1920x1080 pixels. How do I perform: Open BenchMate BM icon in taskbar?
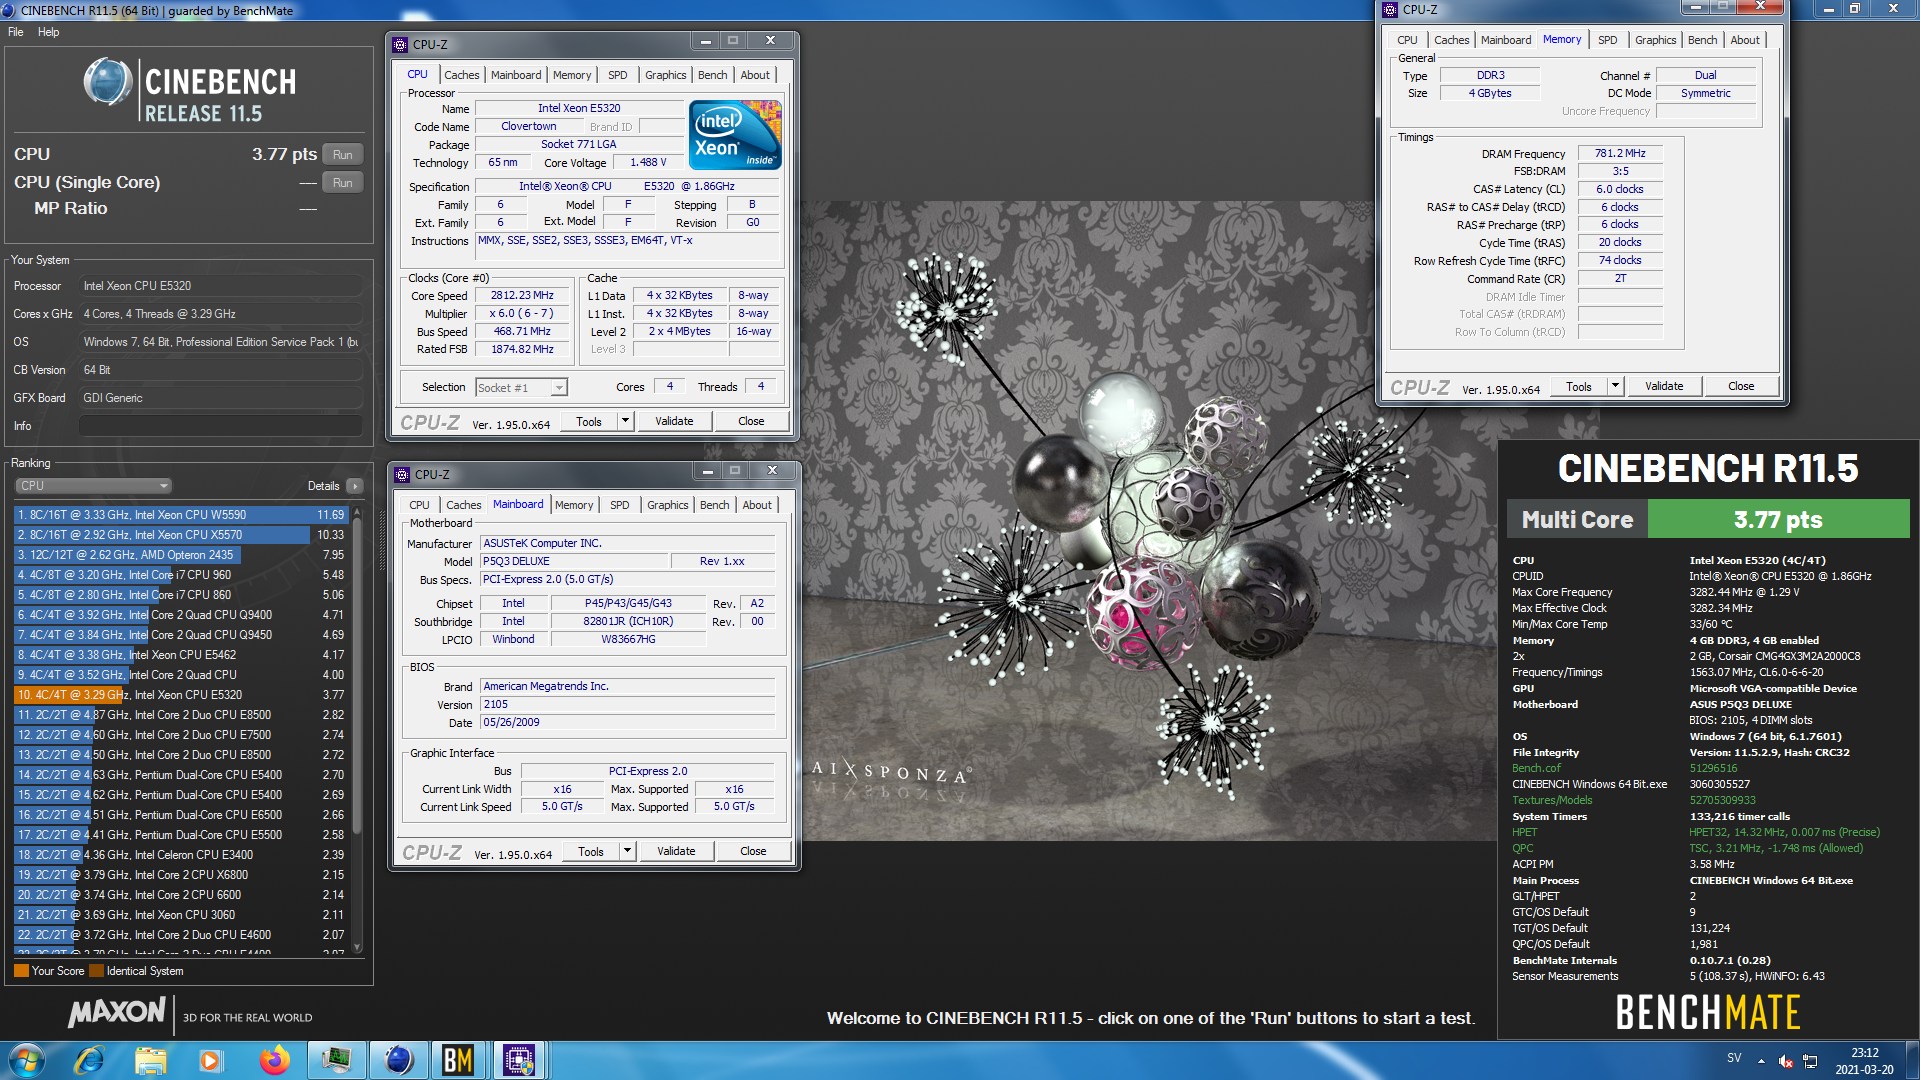(x=458, y=1060)
